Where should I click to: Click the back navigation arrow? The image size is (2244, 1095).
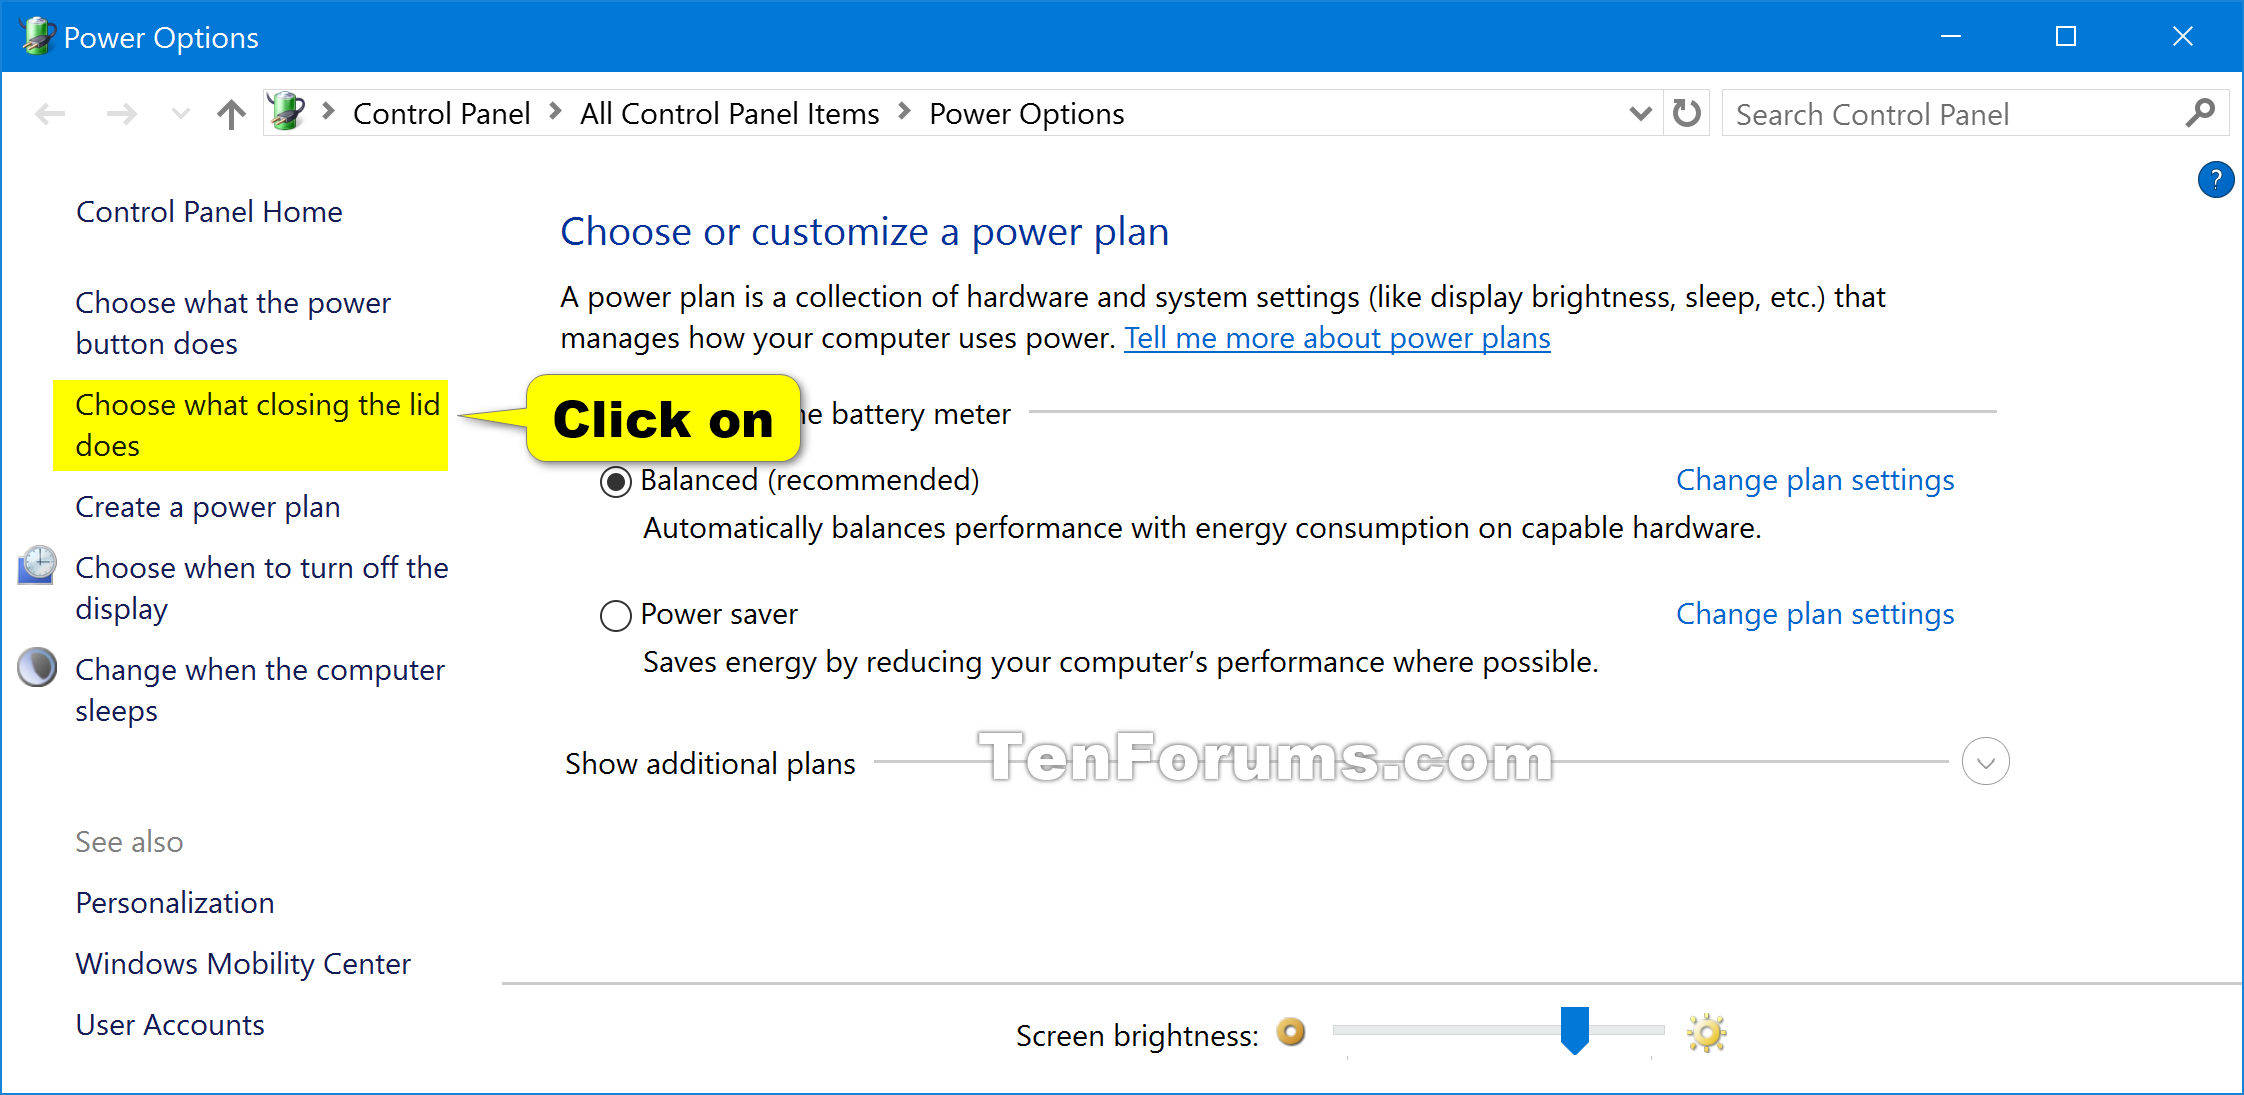[50, 114]
